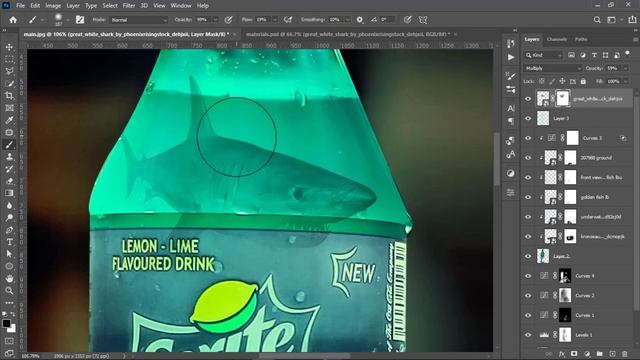This screenshot has height=360, width=640.
Task: Select the great_white shark layer mask thumbnail
Action: [563, 98]
